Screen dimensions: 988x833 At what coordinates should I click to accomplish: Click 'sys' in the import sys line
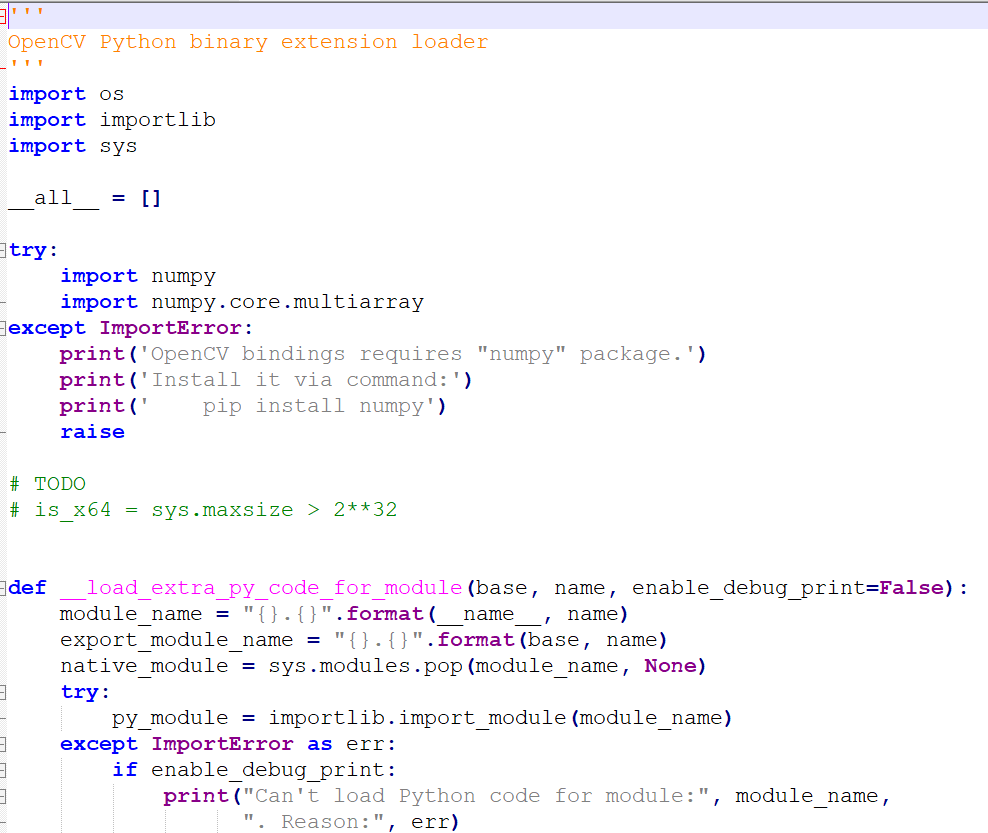point(118,146)
